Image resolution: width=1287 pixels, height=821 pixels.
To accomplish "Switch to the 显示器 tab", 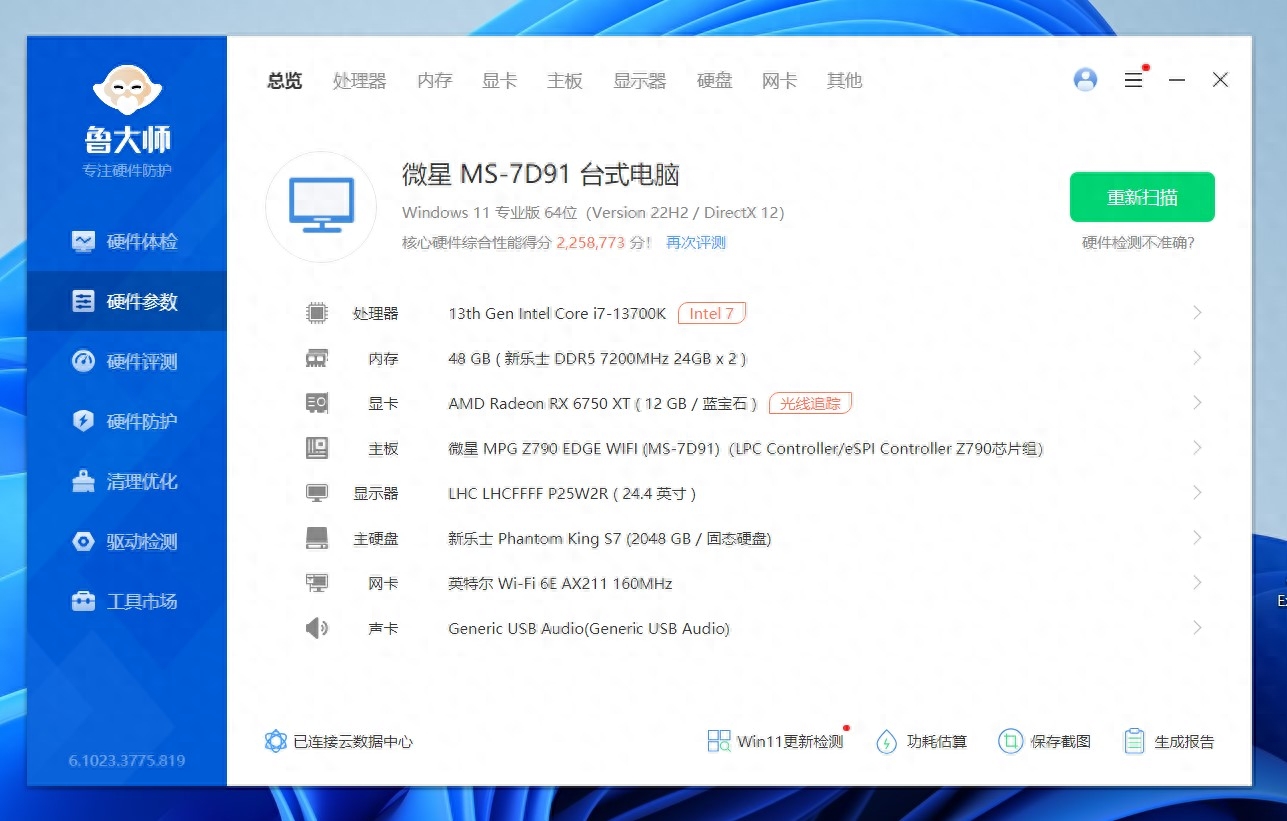I will point(640,81).
